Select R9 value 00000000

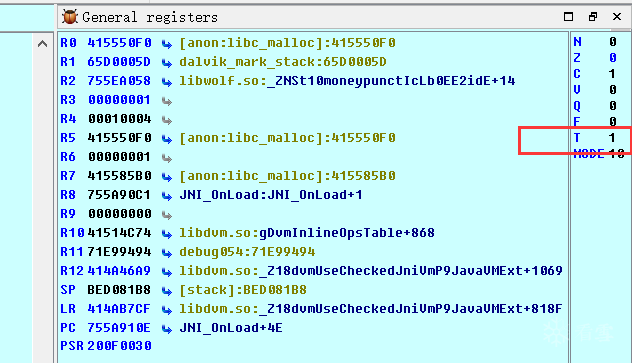[x=119, y=214]
